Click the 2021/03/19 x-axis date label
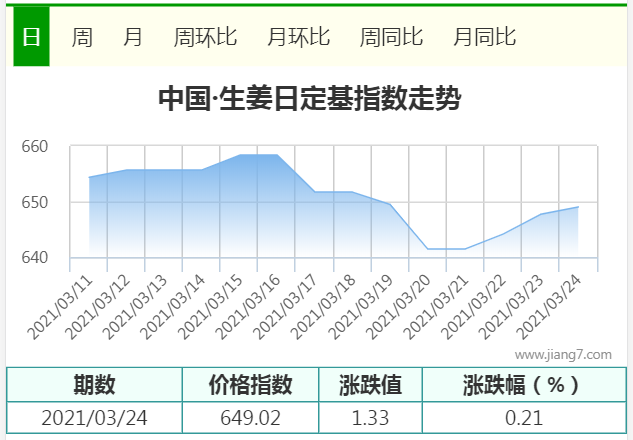Viewport: 633px width, 440px height. click(x=361, y=308)
